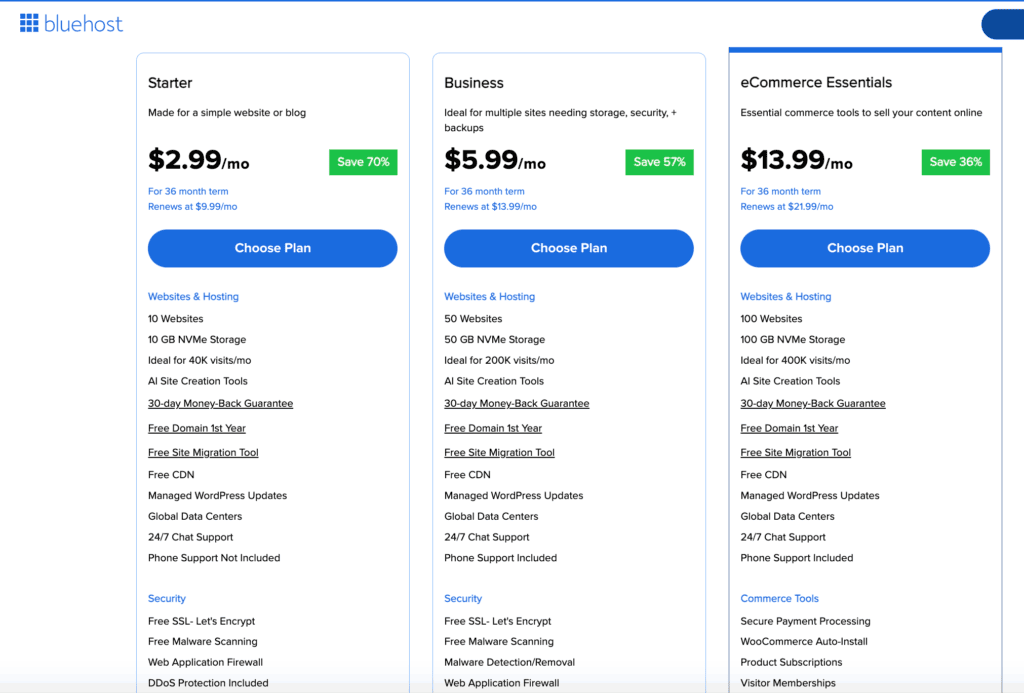Image resolution: width=1024 pixels, height=693 pixels.
Task: Open Business Free Site Migration Tool link
Action: 499,453
